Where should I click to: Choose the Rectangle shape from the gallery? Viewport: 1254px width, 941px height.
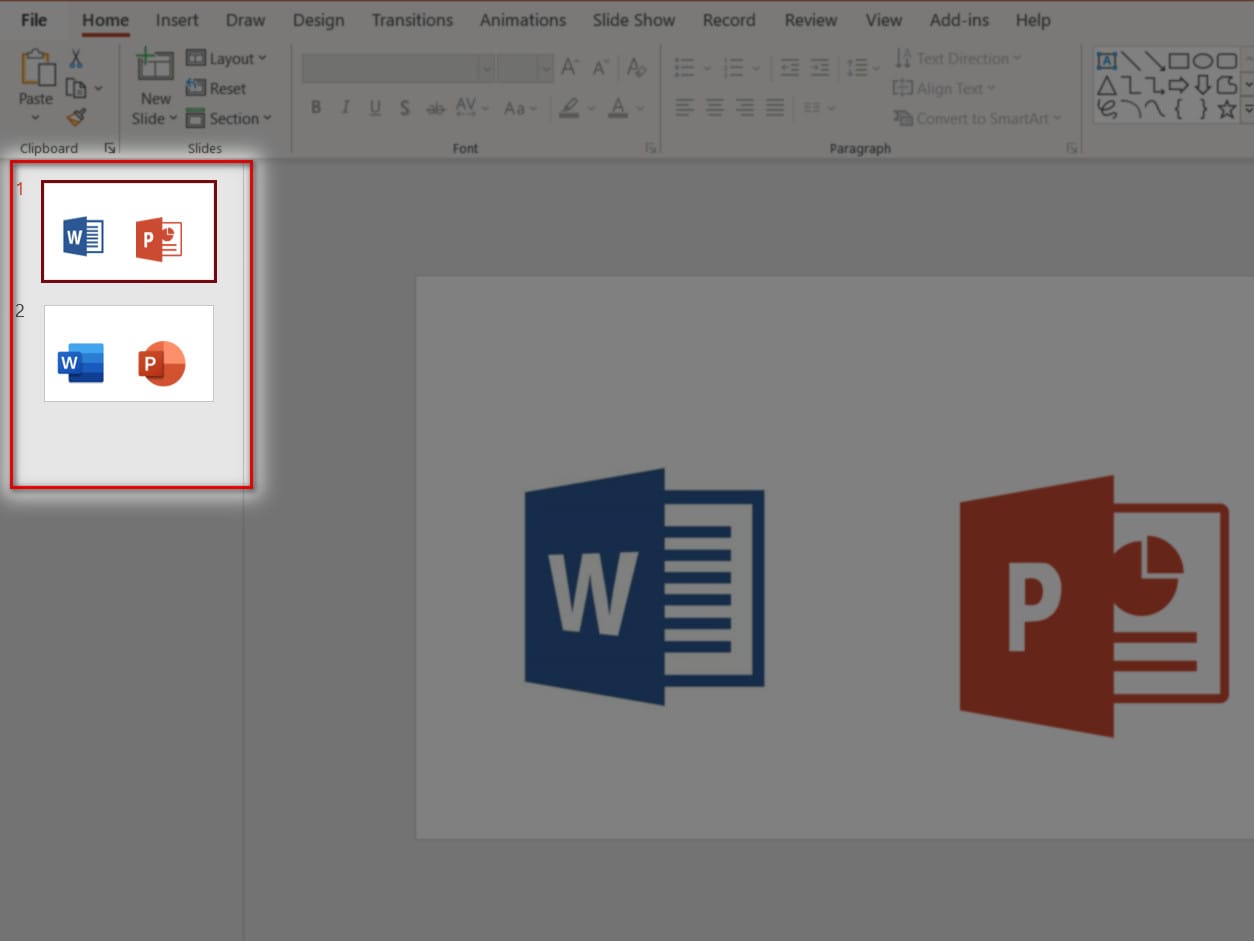(1179, 62)
